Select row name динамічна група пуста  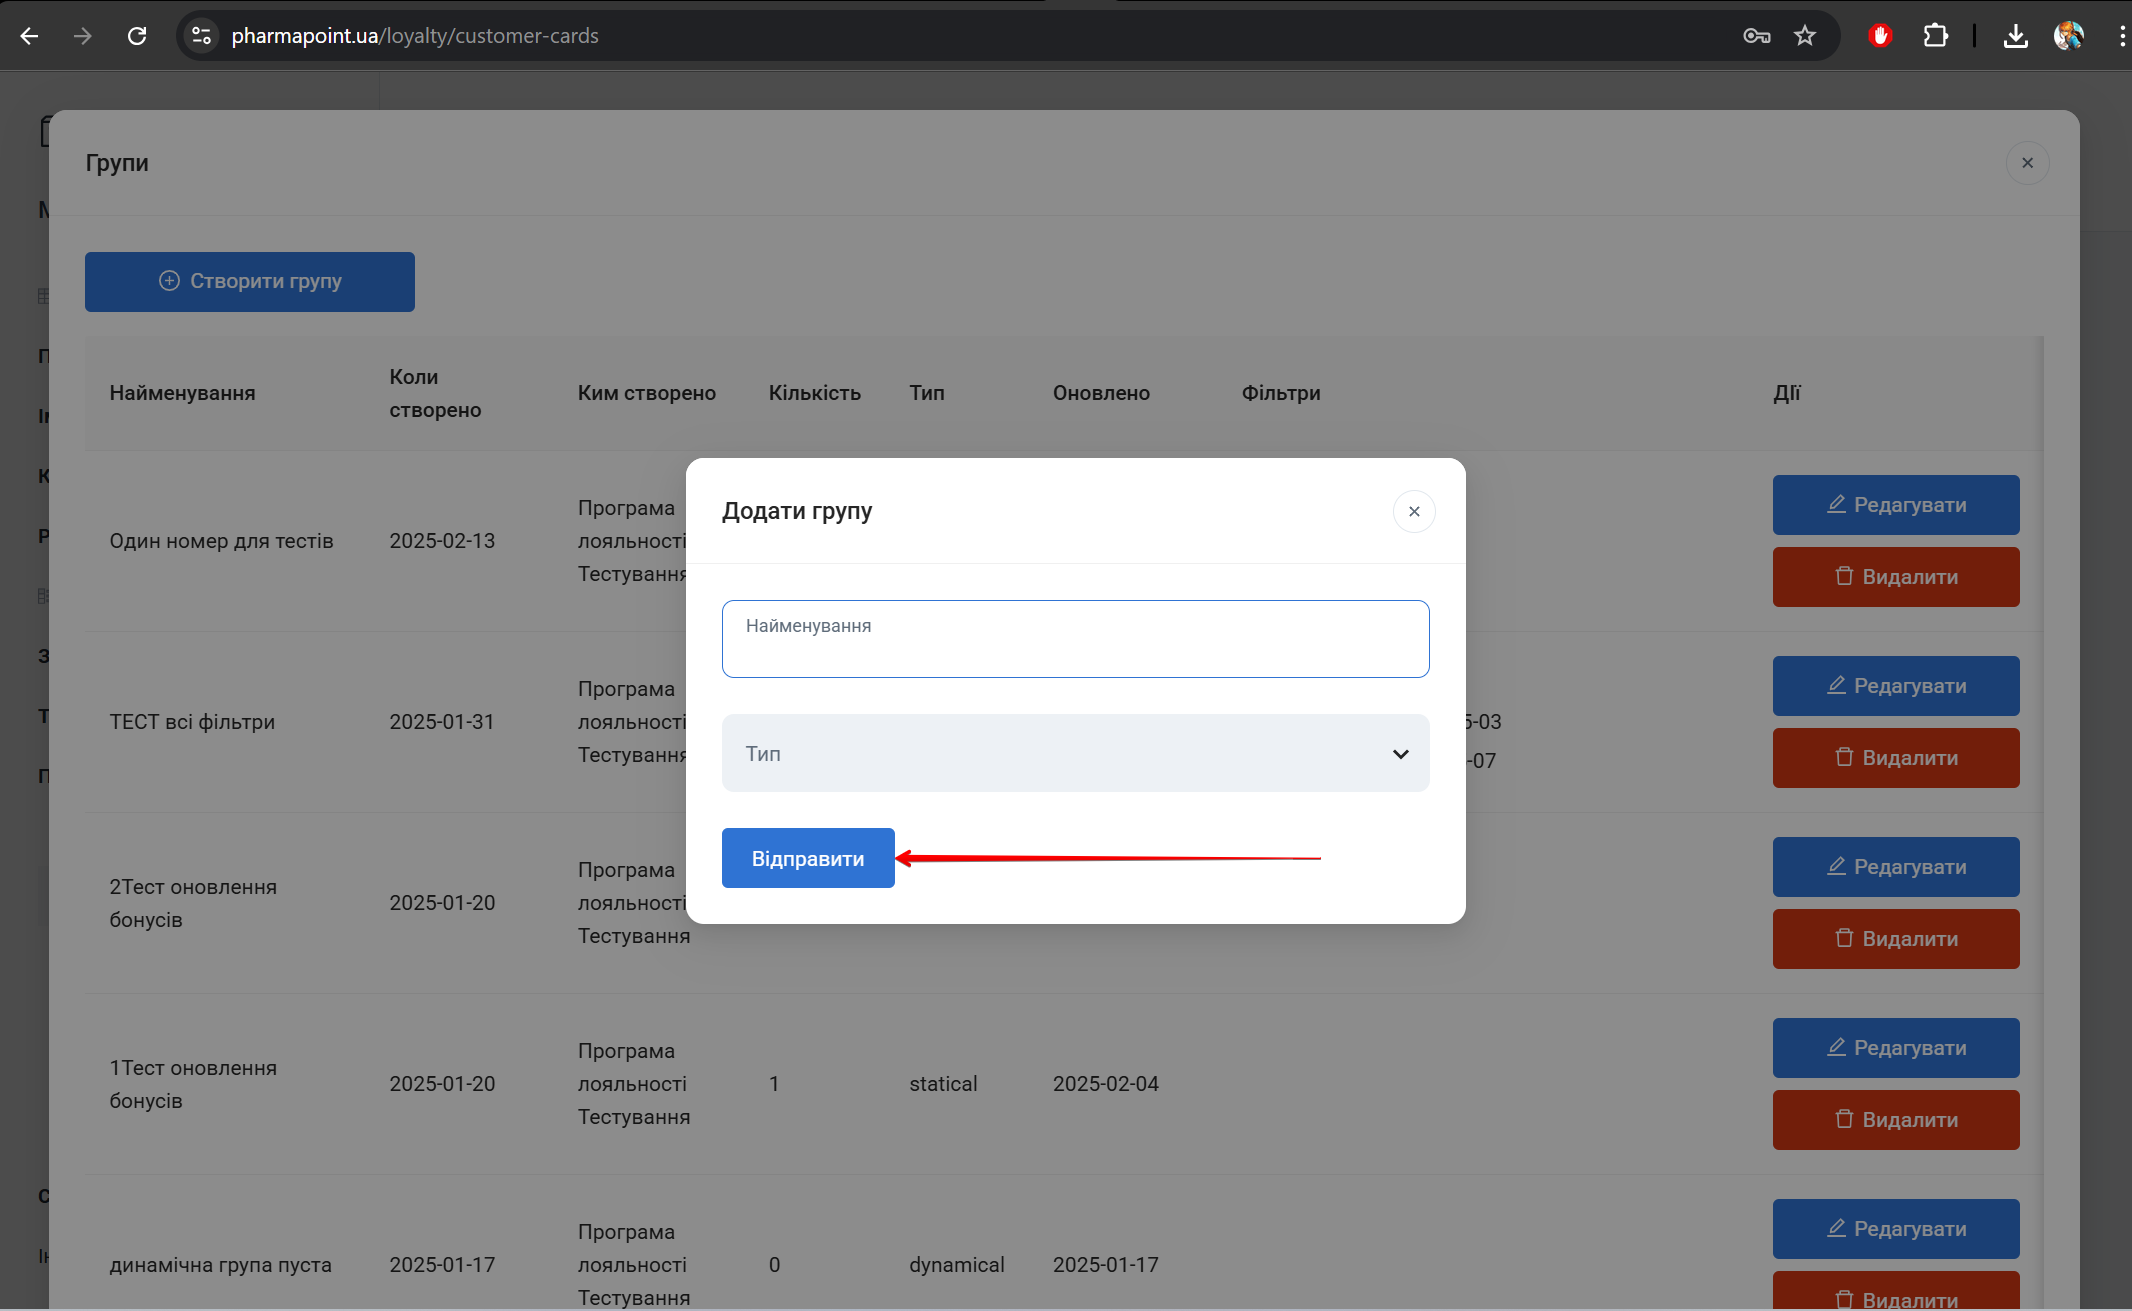[x=220, y=1265]
